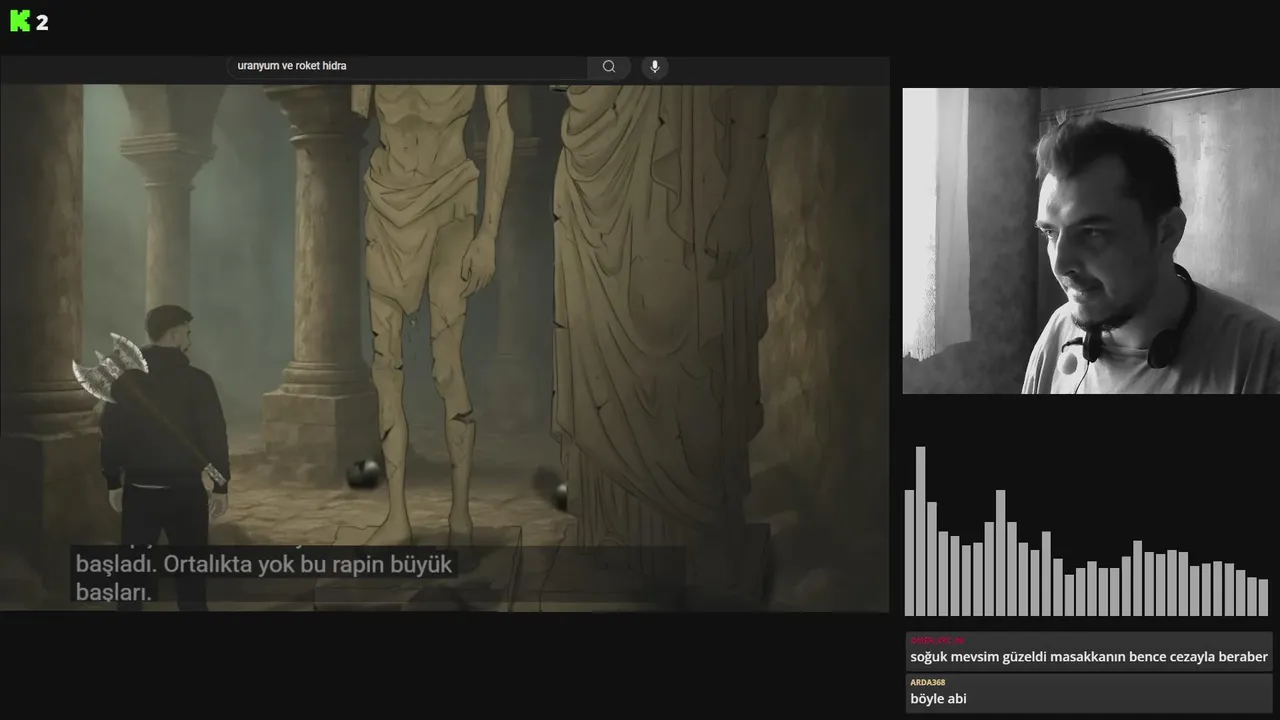Click the green Kick logo

pos(20,22)
